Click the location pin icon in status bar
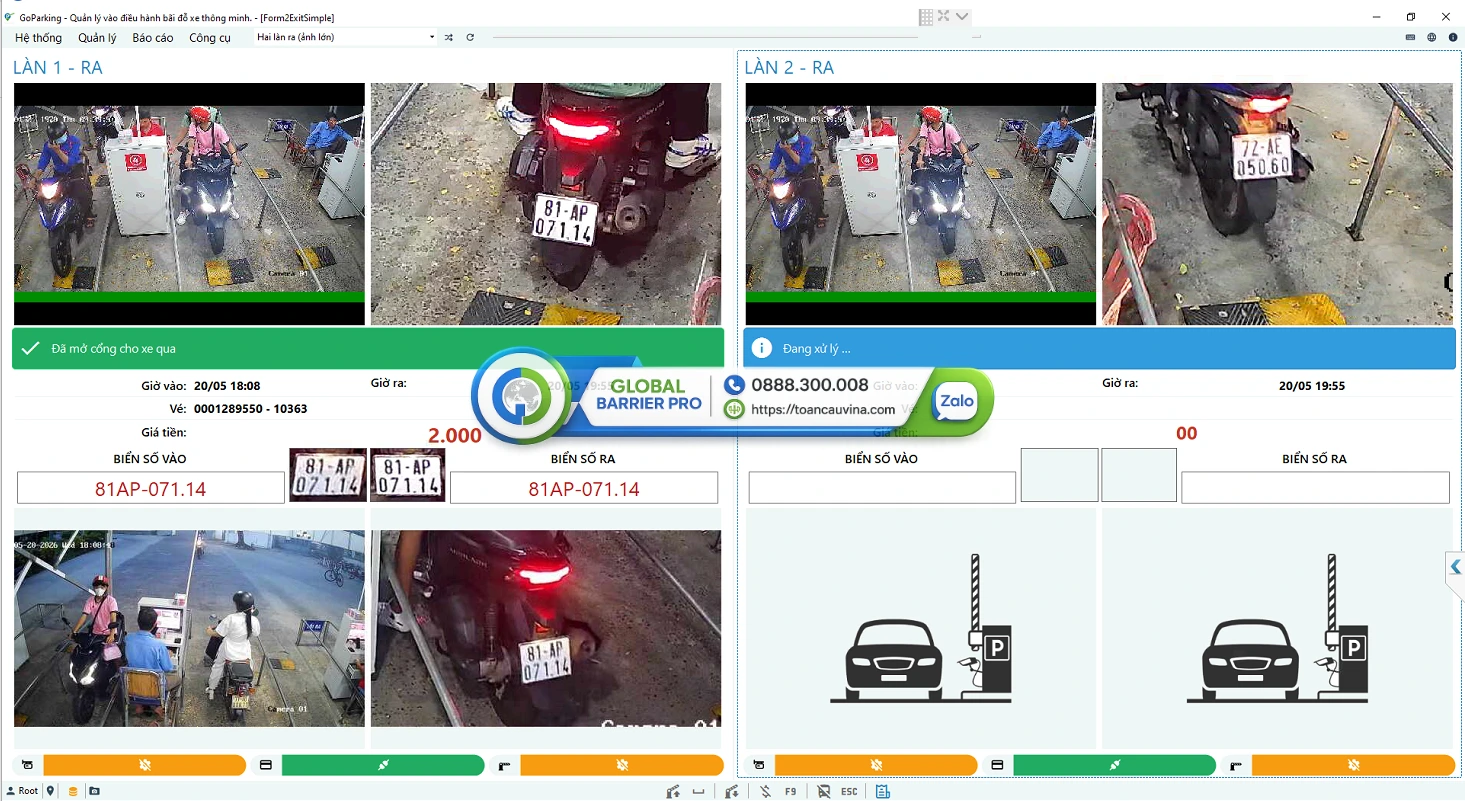This screenshot has height=801, width=1465. click(x=51, y=791)
